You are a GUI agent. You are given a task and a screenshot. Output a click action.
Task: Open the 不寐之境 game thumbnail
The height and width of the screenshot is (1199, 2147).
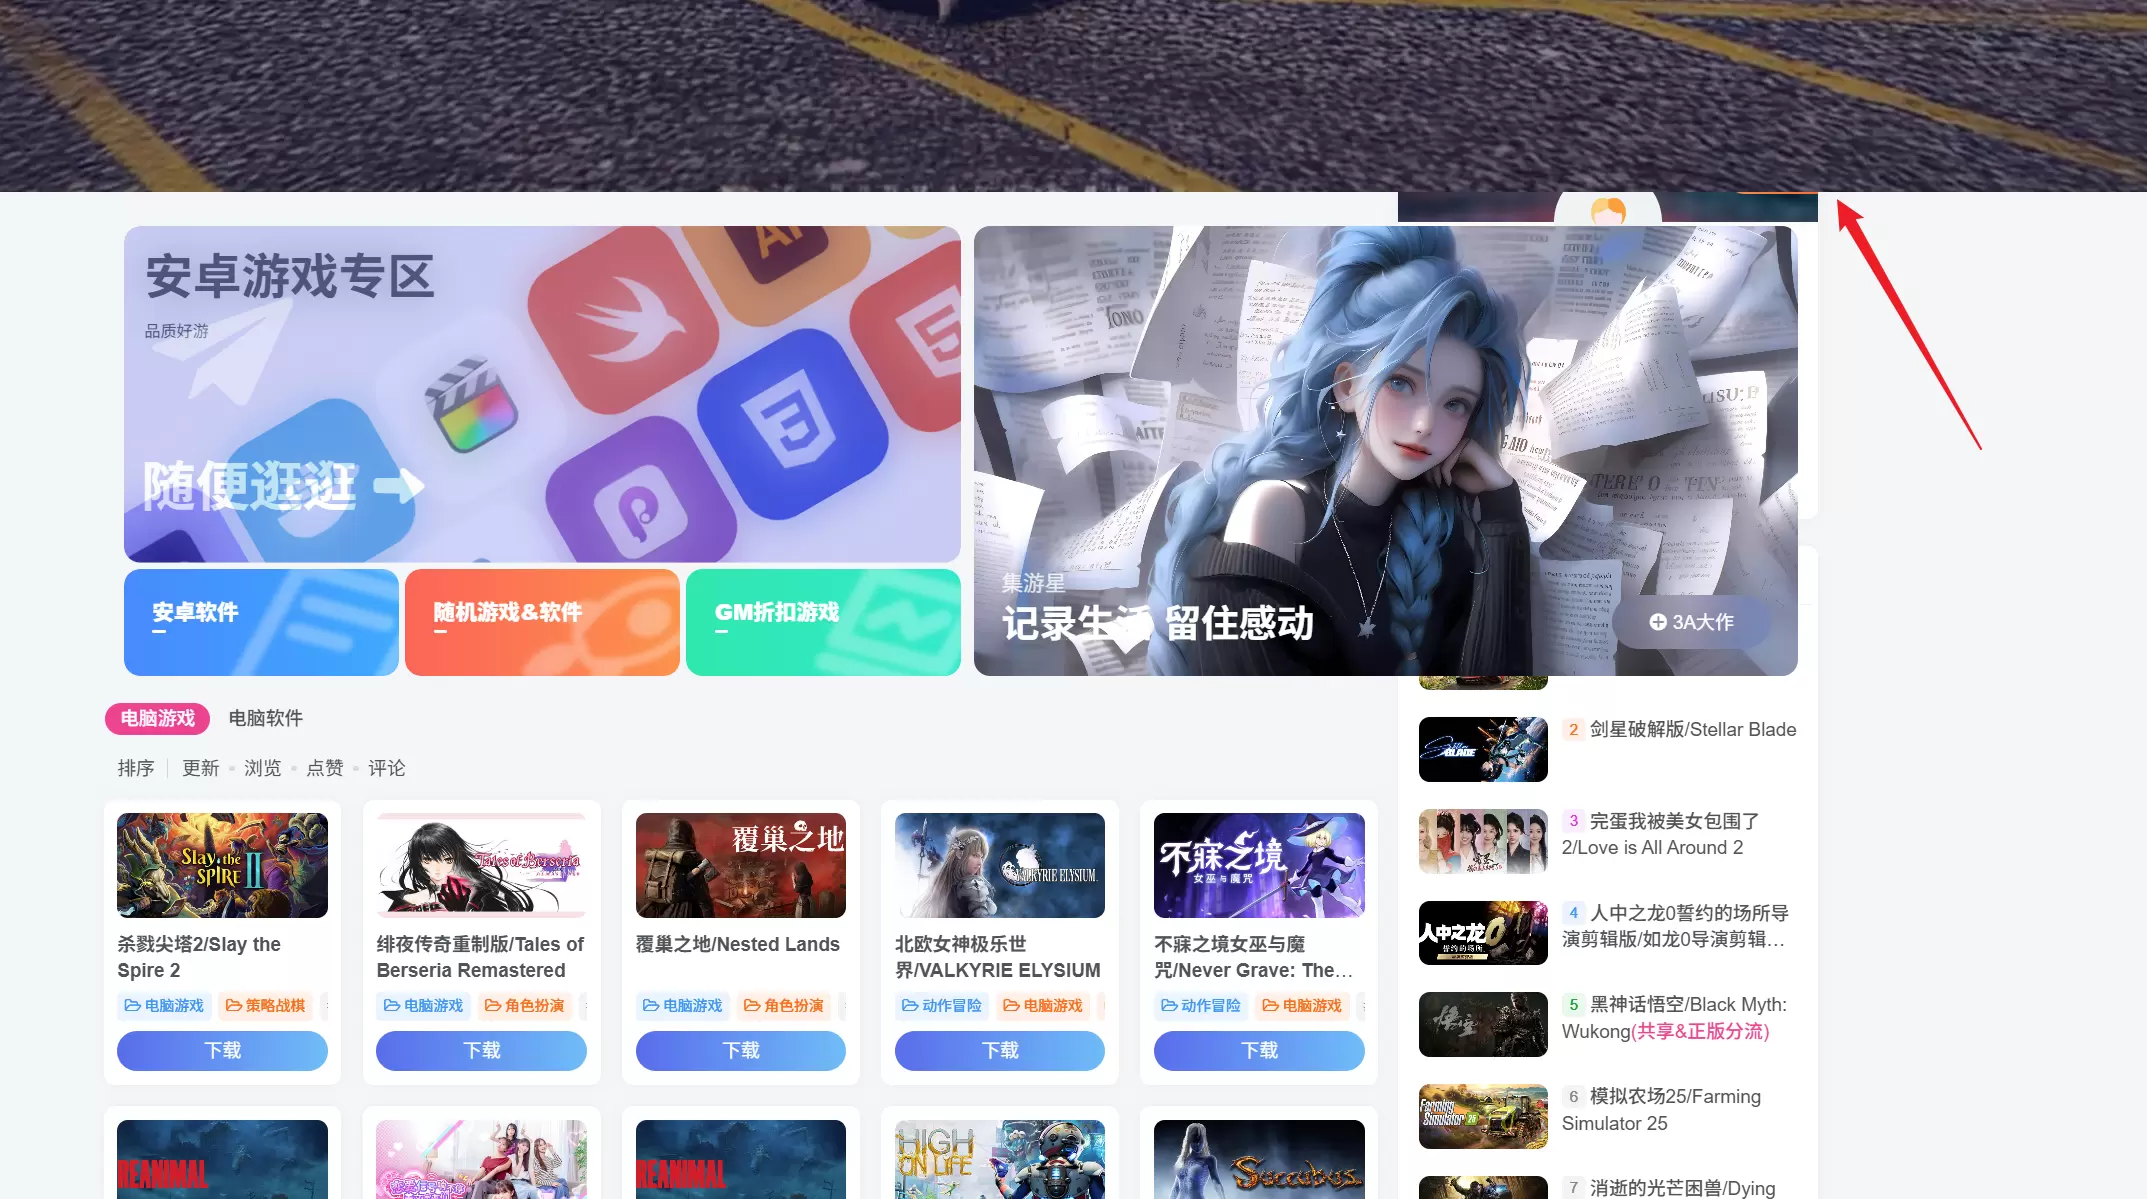pos(1259,865)
